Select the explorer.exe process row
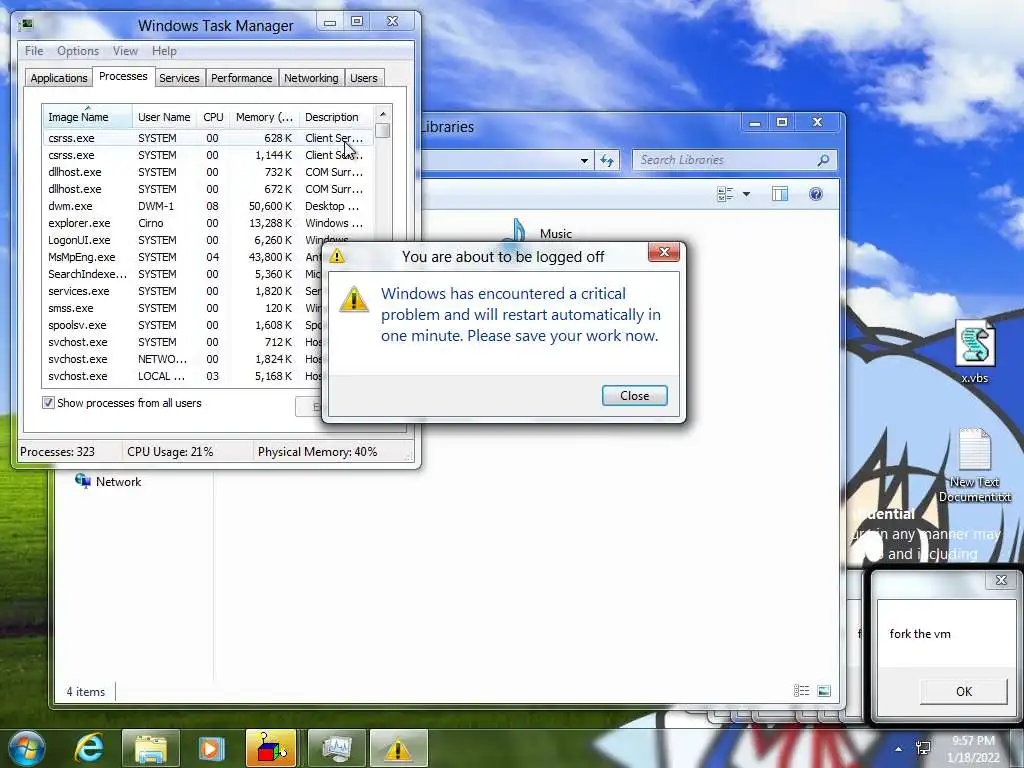The width and height of the screenshot is (1024, 768). (208, 223)
